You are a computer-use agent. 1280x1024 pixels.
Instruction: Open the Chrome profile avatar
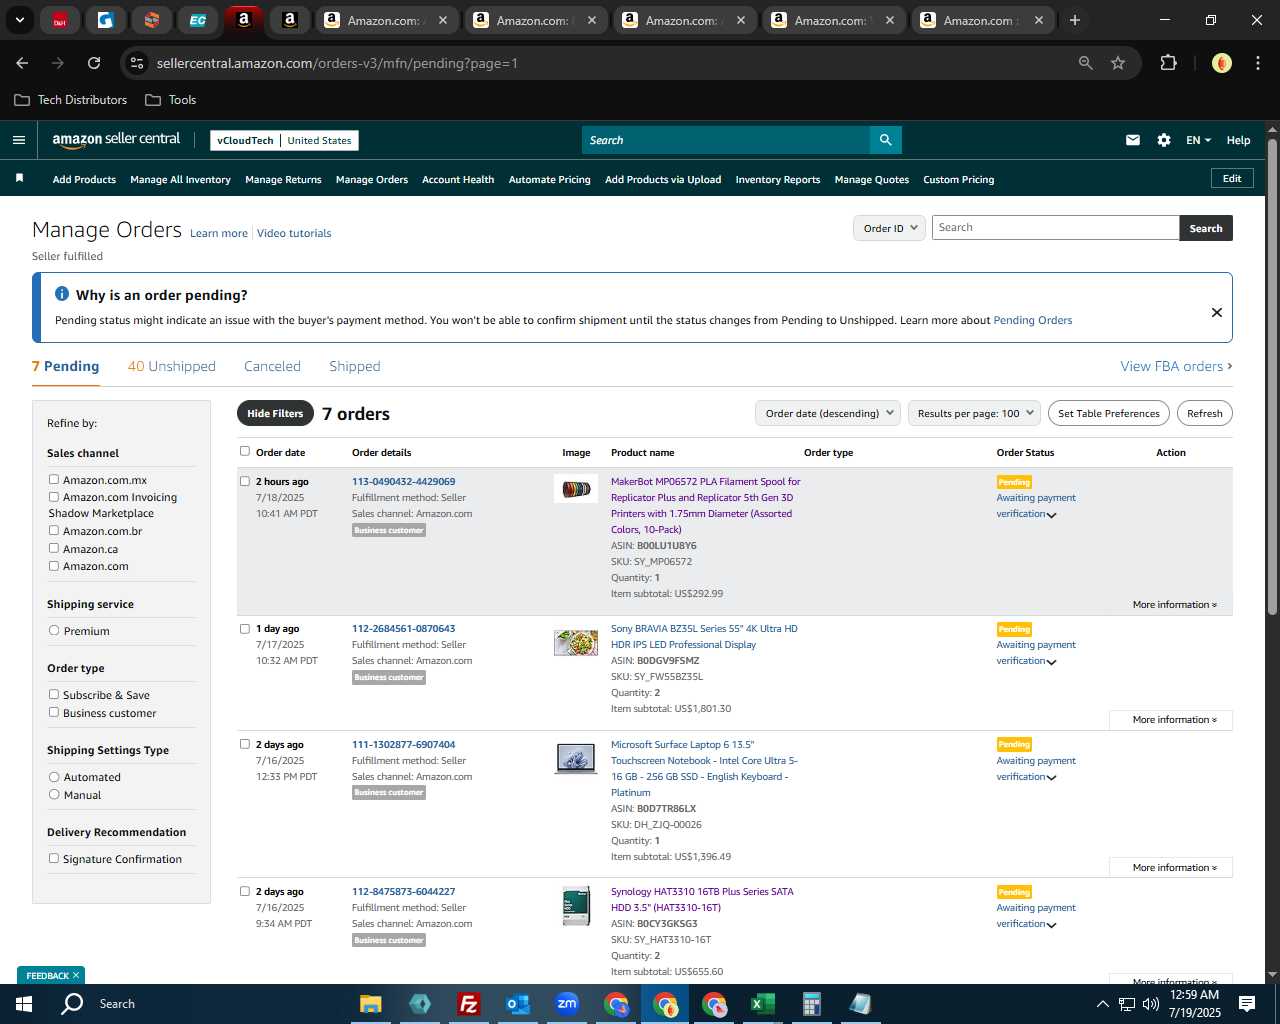(x=1221, y=63)
